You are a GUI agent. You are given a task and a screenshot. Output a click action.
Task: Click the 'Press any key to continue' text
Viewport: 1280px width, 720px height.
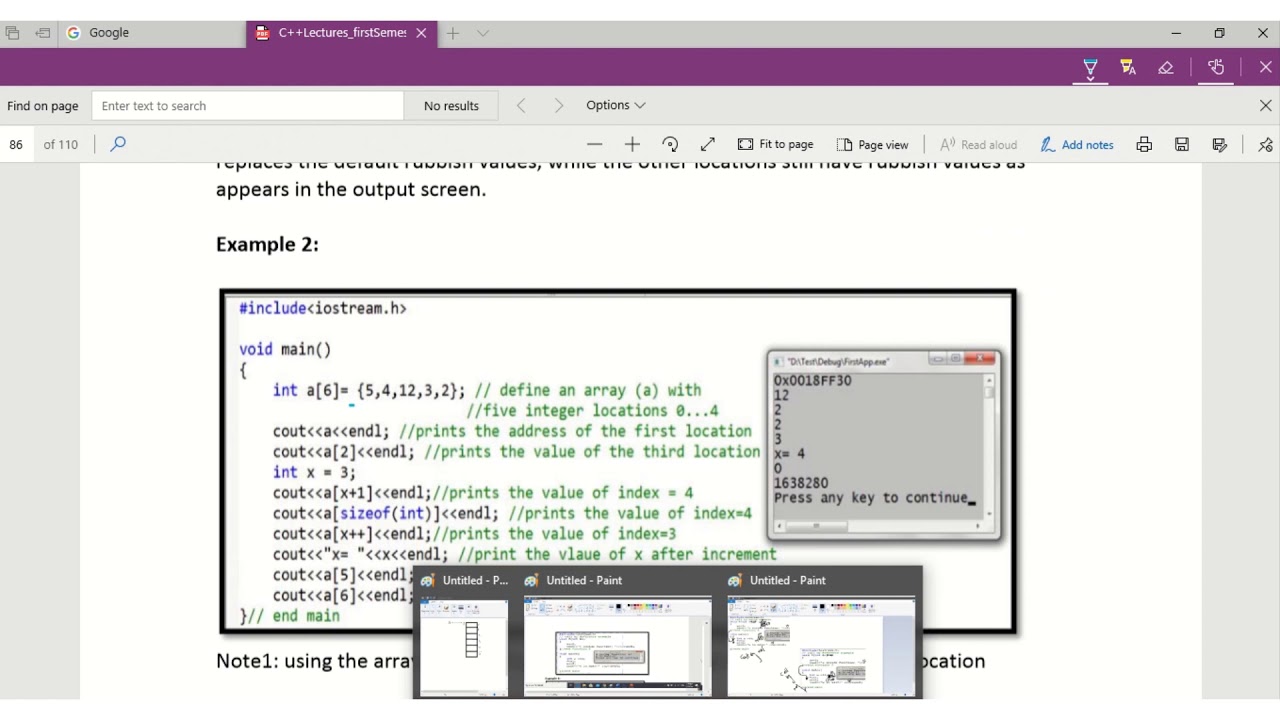[871, 497]
